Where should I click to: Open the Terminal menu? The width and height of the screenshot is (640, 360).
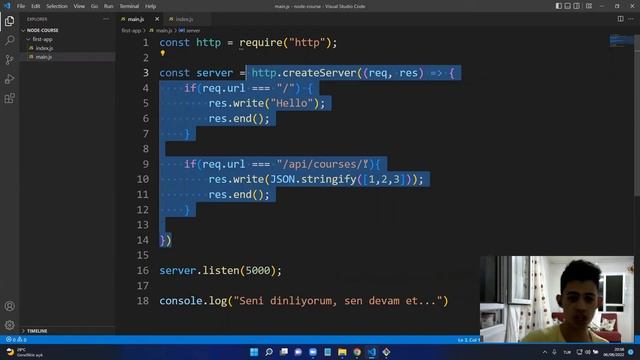tap(129, 6)
